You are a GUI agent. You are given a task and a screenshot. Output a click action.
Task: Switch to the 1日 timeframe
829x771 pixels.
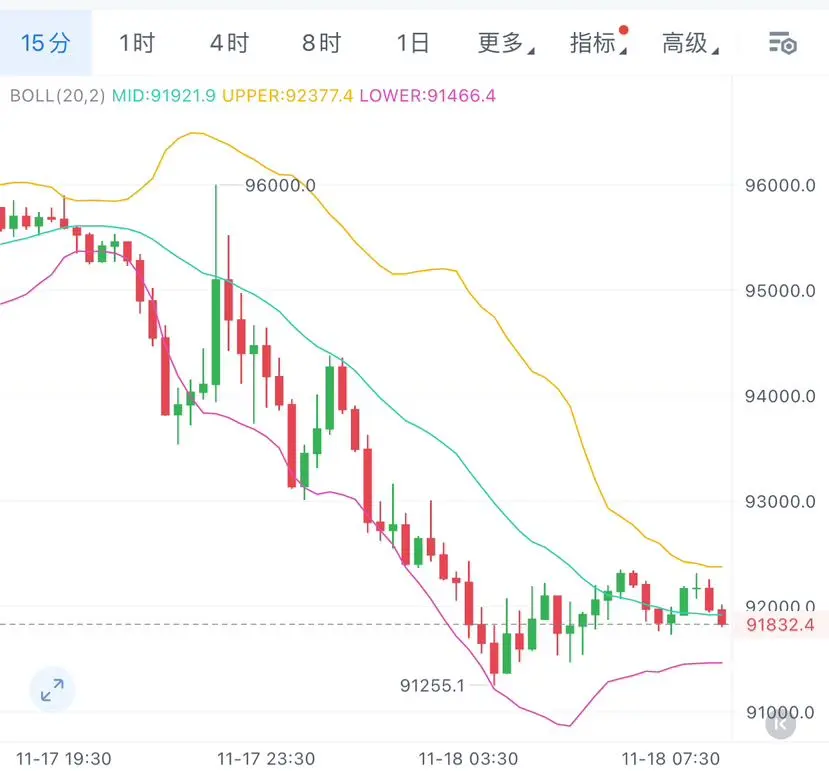(x=413, y=43)
